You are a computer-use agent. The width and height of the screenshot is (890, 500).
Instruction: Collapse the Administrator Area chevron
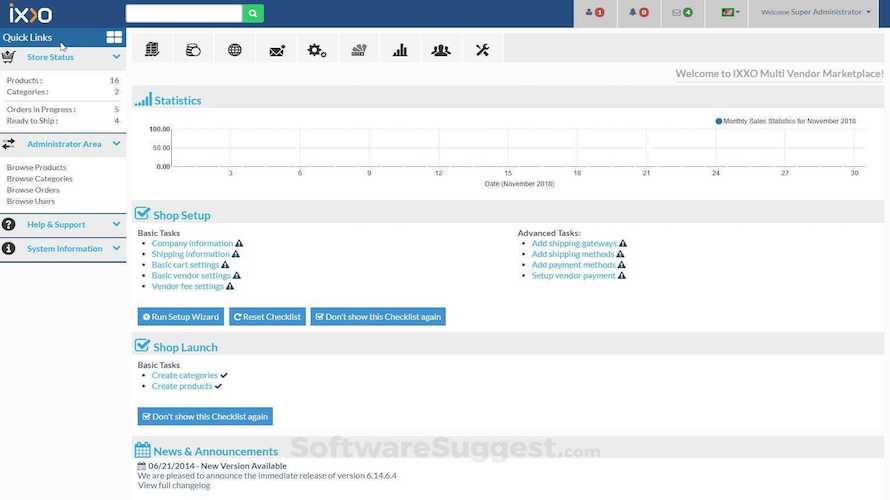[116, 144]
